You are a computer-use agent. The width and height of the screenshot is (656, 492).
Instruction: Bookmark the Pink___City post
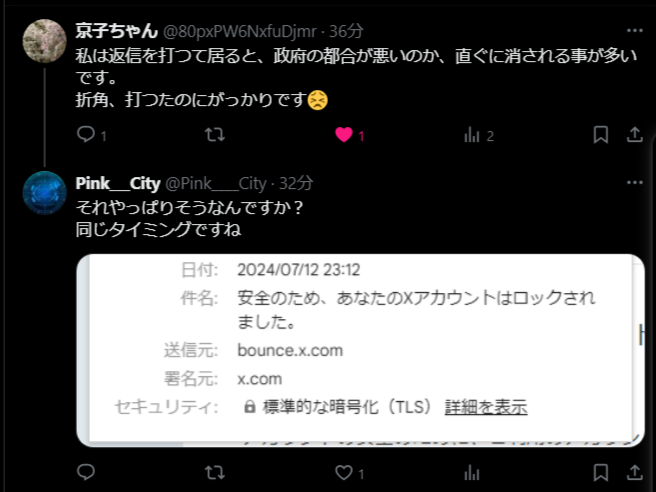click(601, 472)
